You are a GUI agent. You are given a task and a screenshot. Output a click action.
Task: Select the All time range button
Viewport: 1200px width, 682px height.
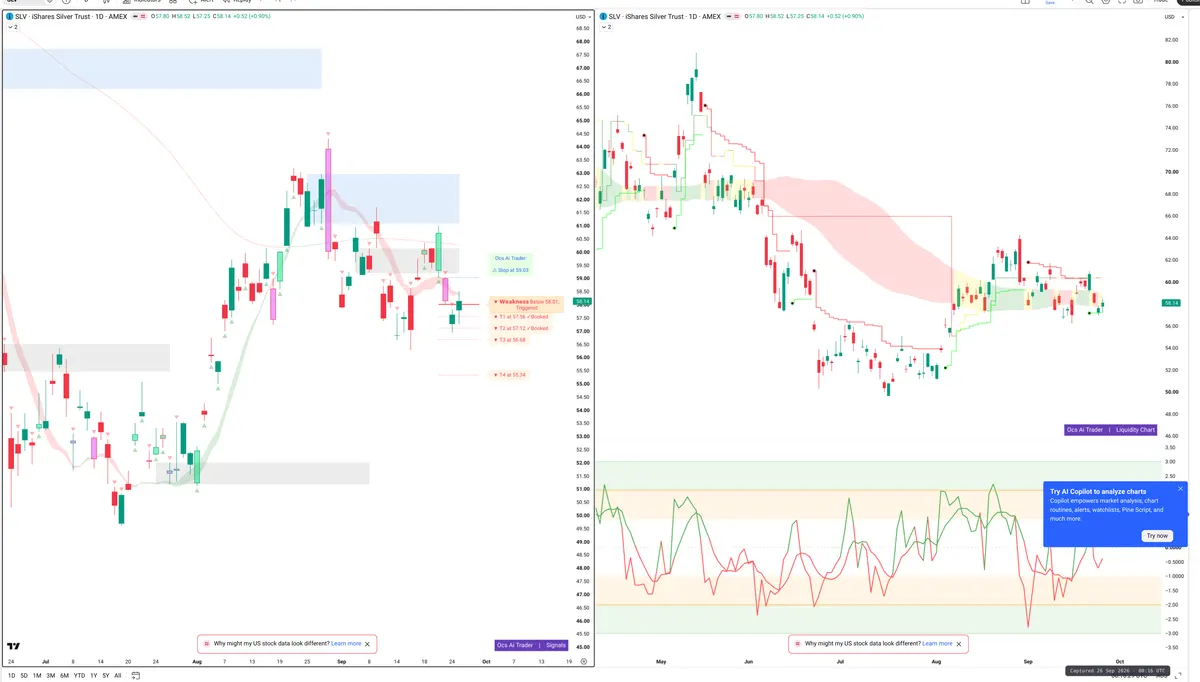coord(118,676)
